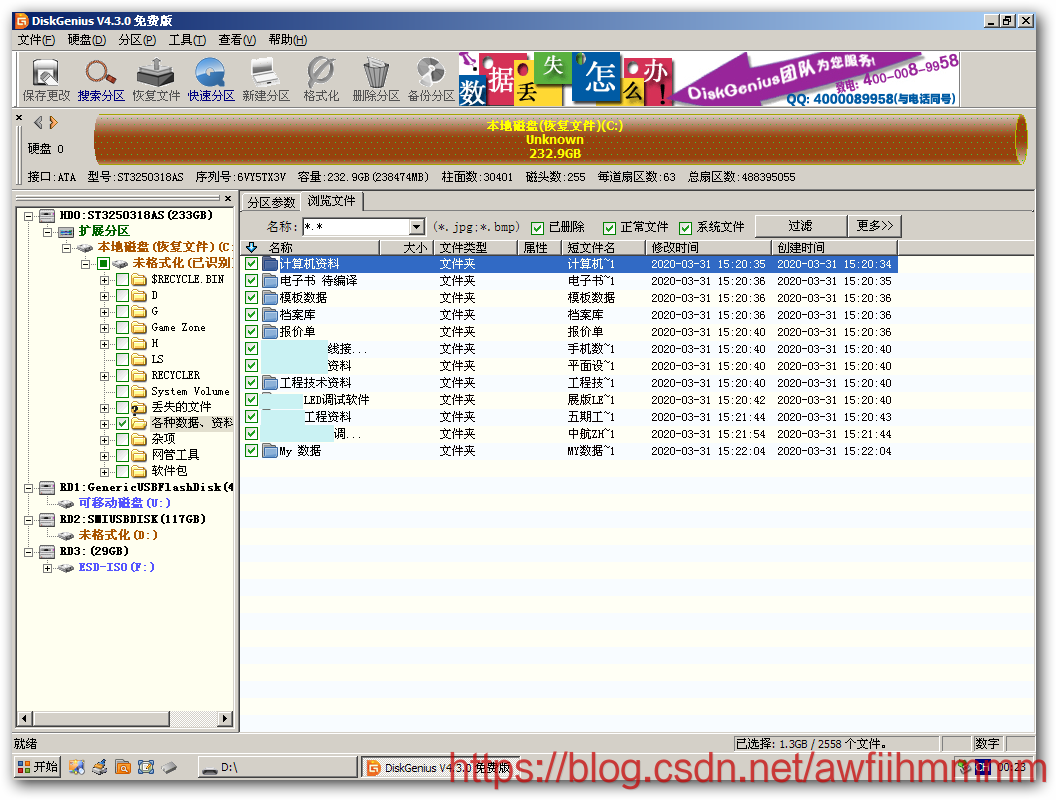Click the RD2 SMIUSBDISK drive icon

tap(47, 520)
